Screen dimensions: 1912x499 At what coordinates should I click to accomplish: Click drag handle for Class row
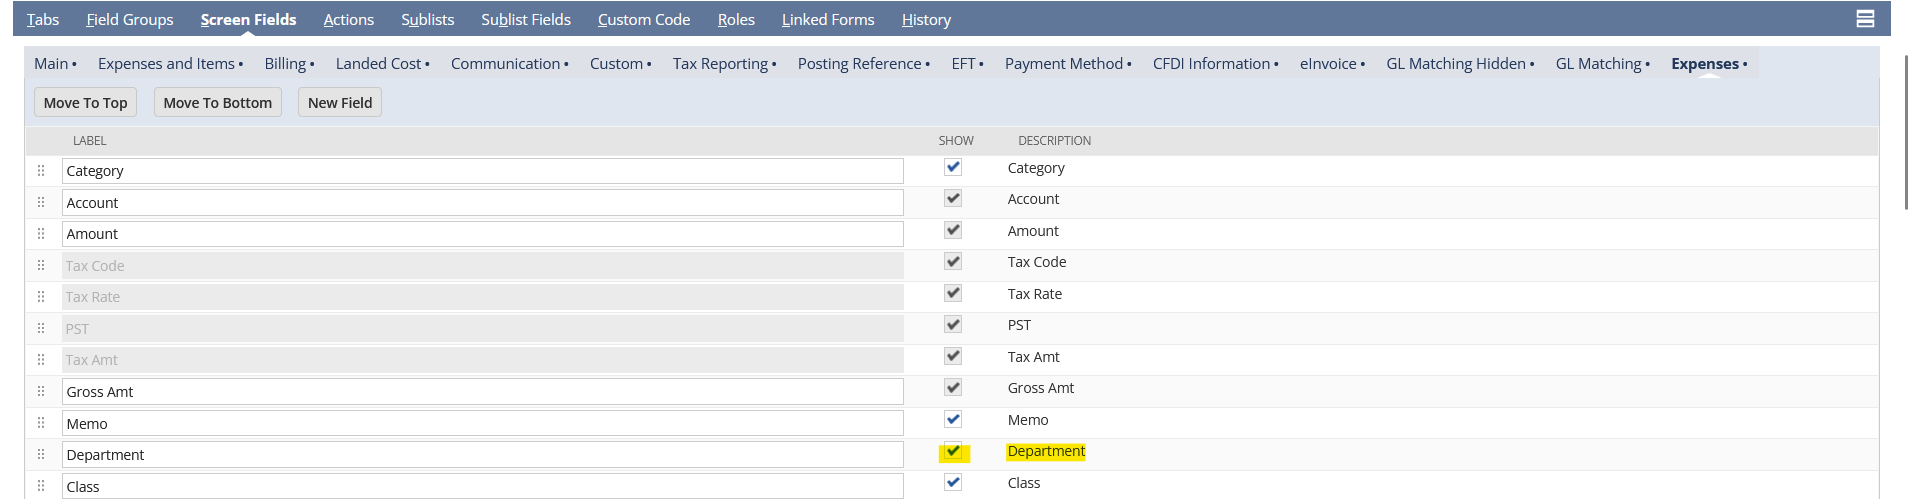click(x=41, y=486)
